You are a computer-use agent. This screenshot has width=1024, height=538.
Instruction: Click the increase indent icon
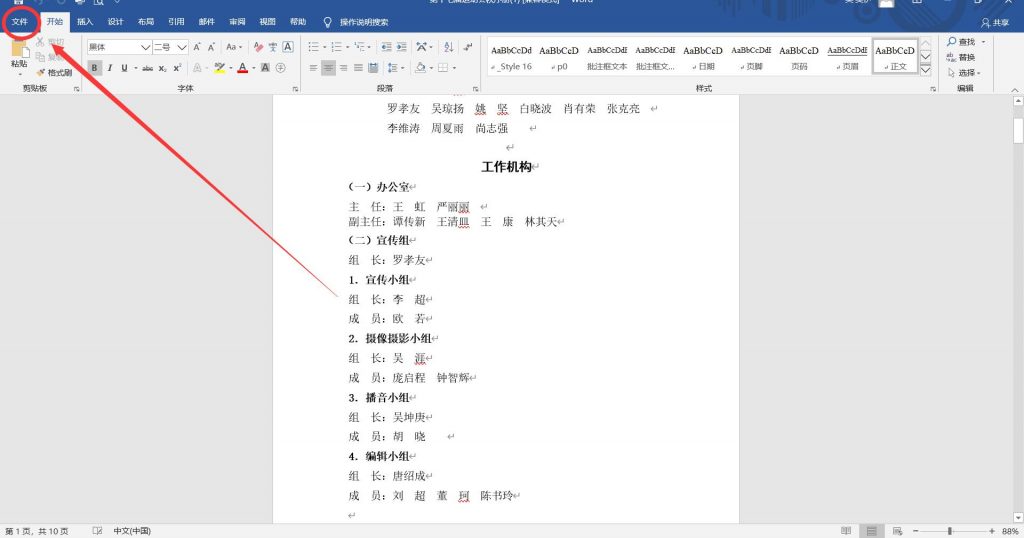[402, 47]
